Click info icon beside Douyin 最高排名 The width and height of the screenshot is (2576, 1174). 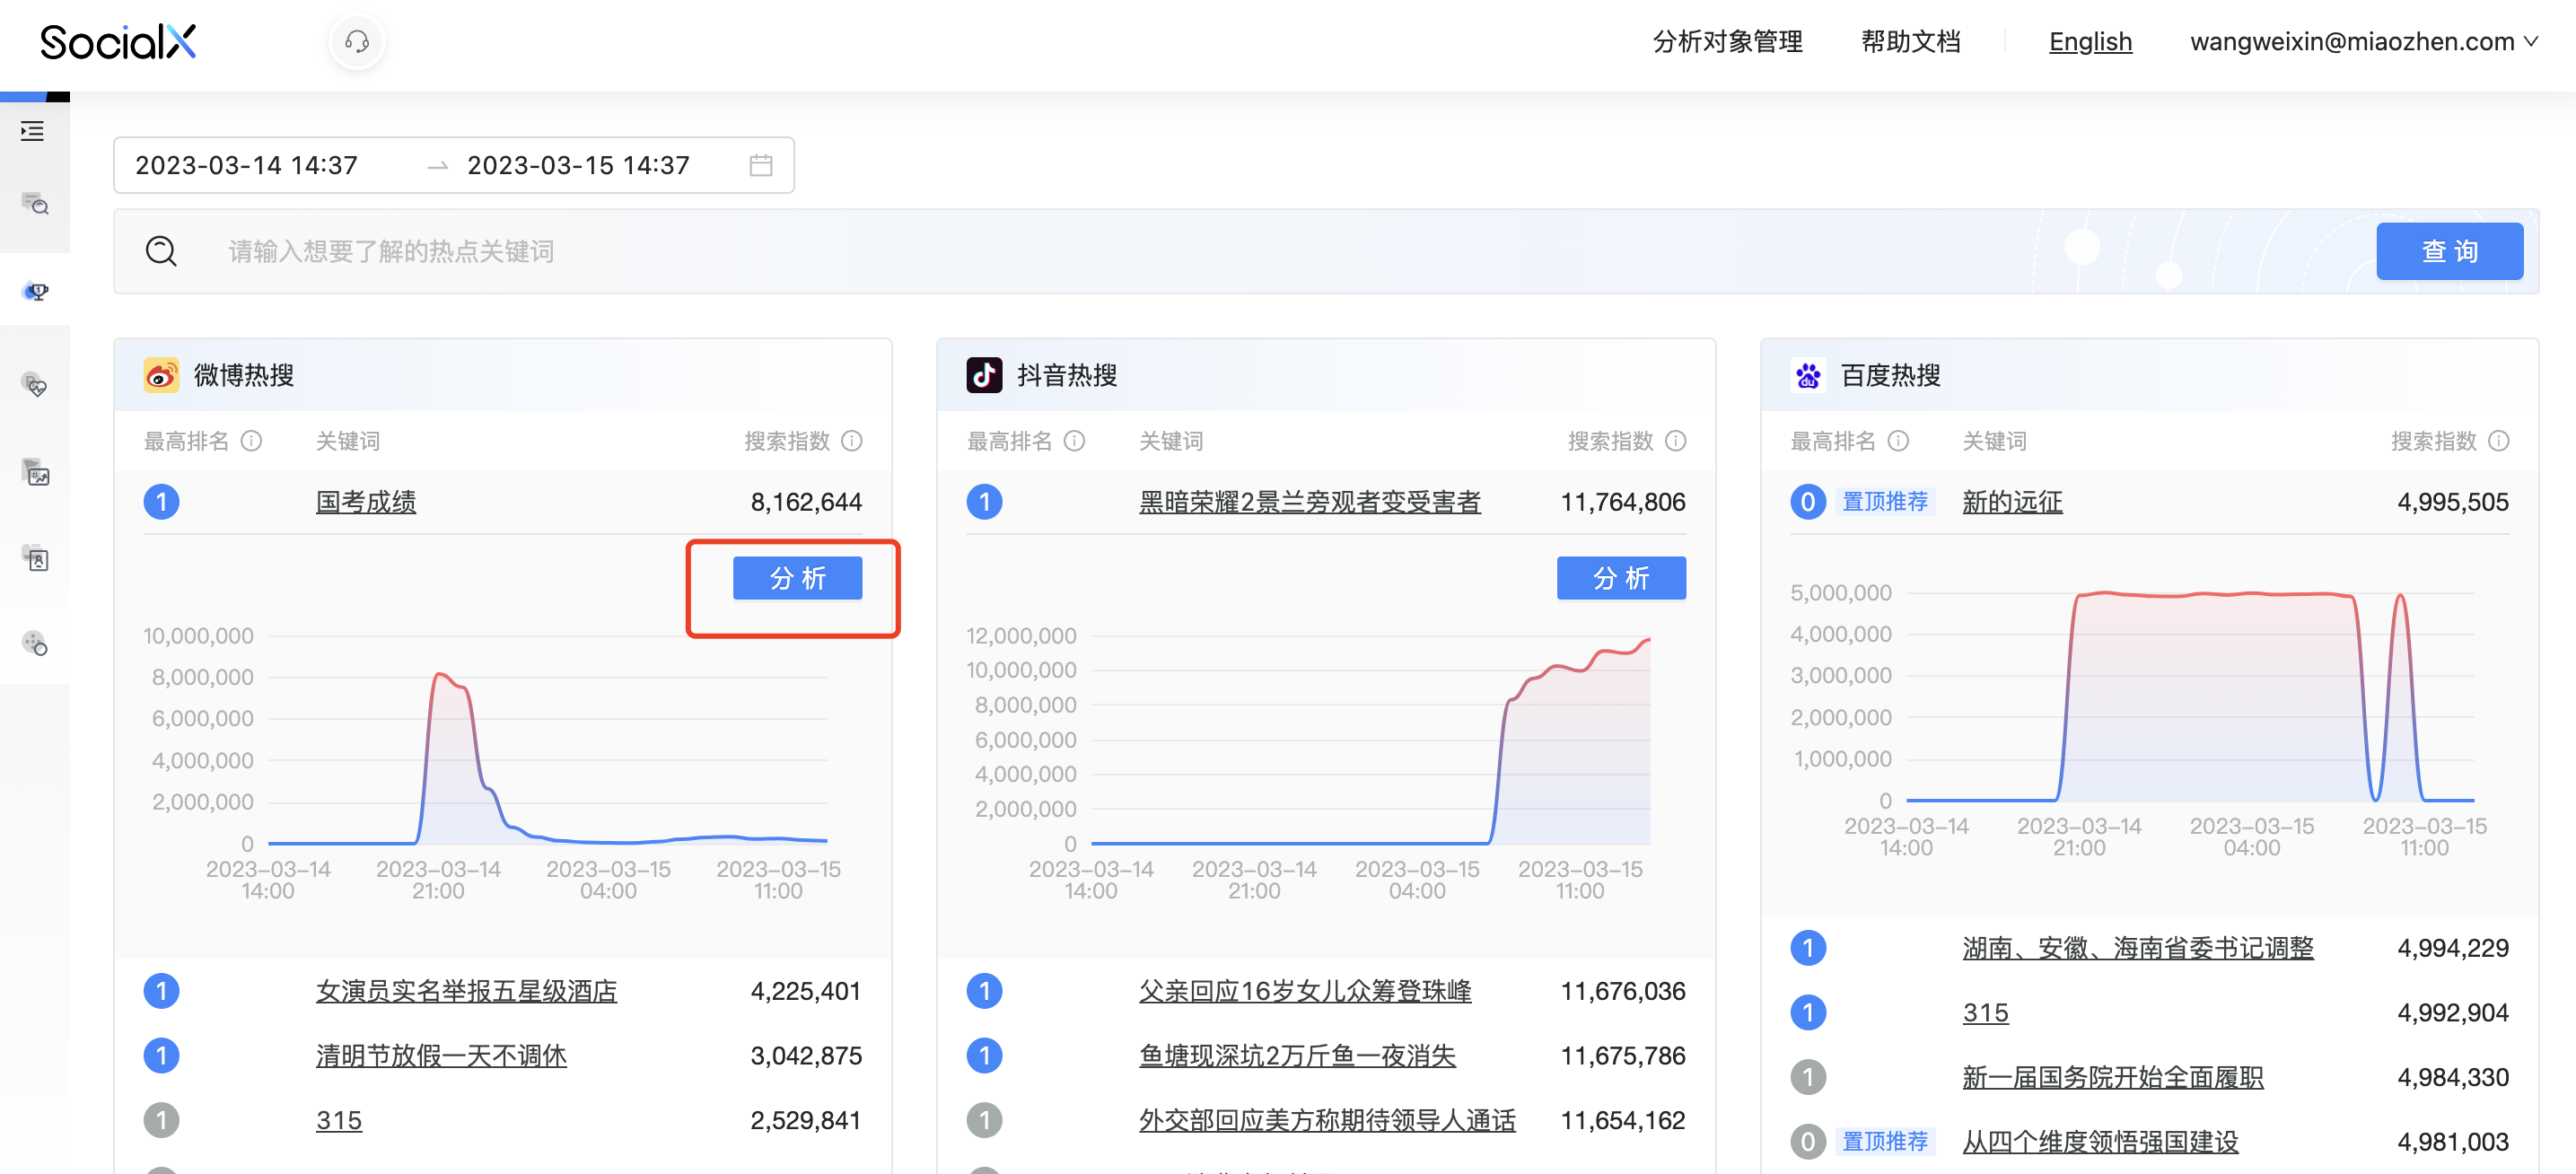1075,441
